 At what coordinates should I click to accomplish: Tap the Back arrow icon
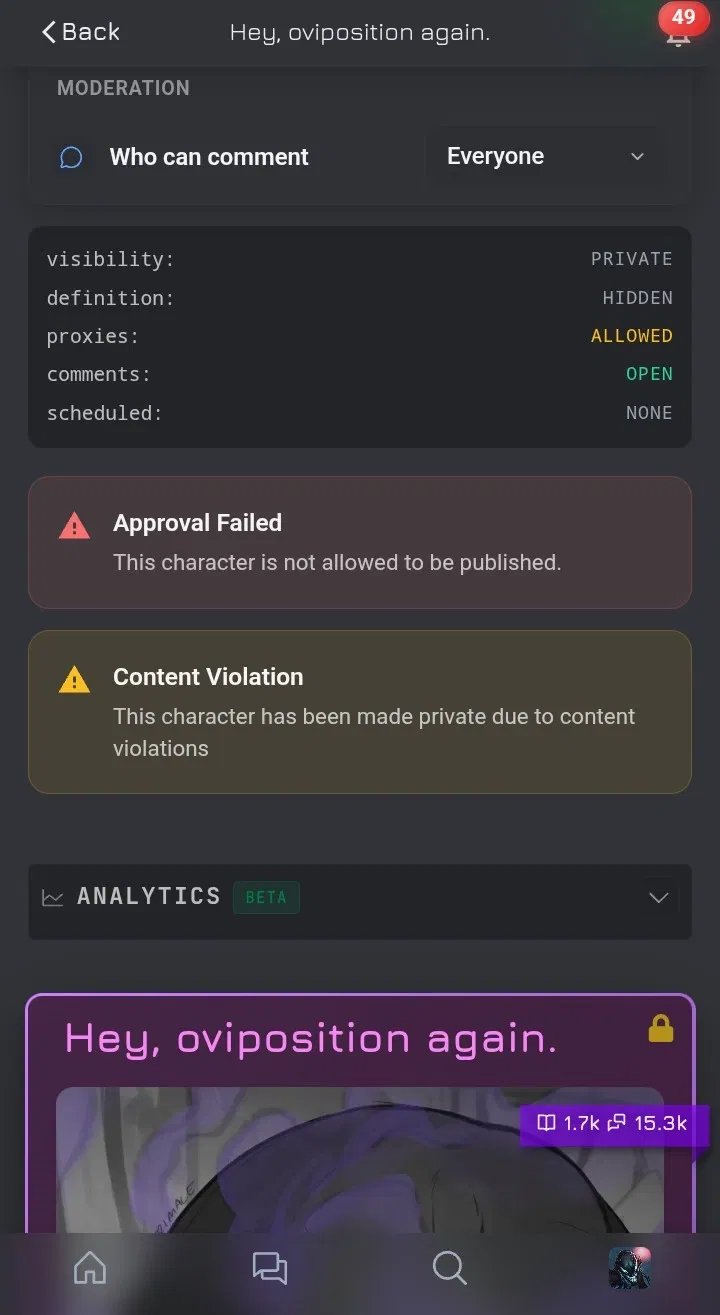pyautogui.click(x=48, y=32)
